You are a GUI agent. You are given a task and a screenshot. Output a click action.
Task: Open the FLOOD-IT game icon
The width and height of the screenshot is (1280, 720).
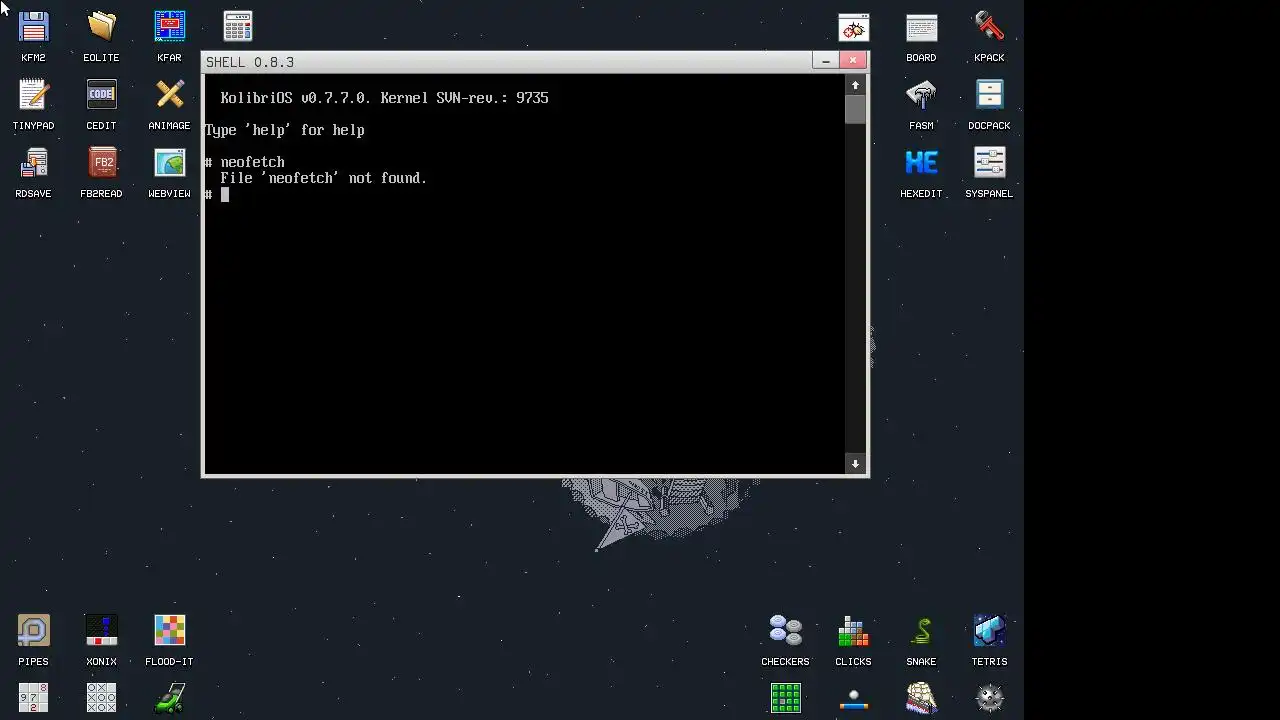click(x=169, y=631)
